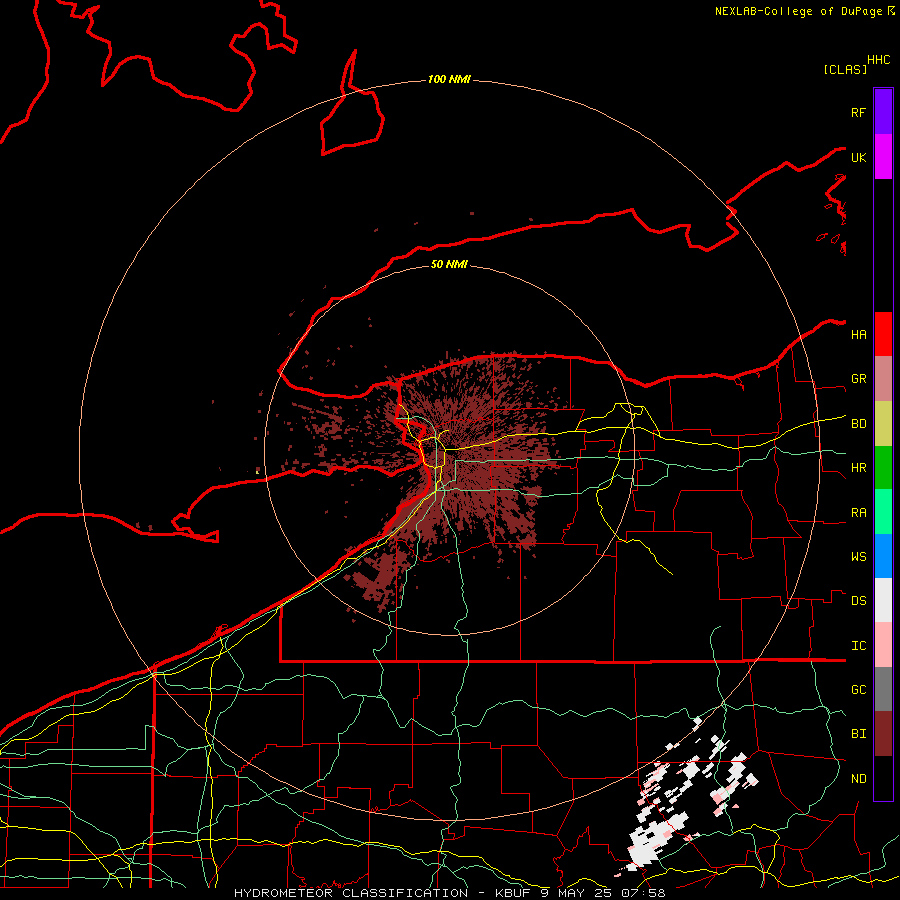Click the [CLAS] legend heading
Viewport: 900px width, 900px height.
tap(845, 69)
